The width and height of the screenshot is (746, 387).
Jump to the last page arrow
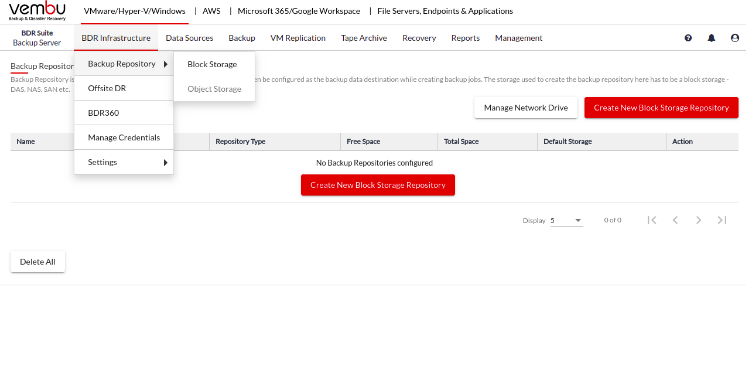(x=722, y=220)
